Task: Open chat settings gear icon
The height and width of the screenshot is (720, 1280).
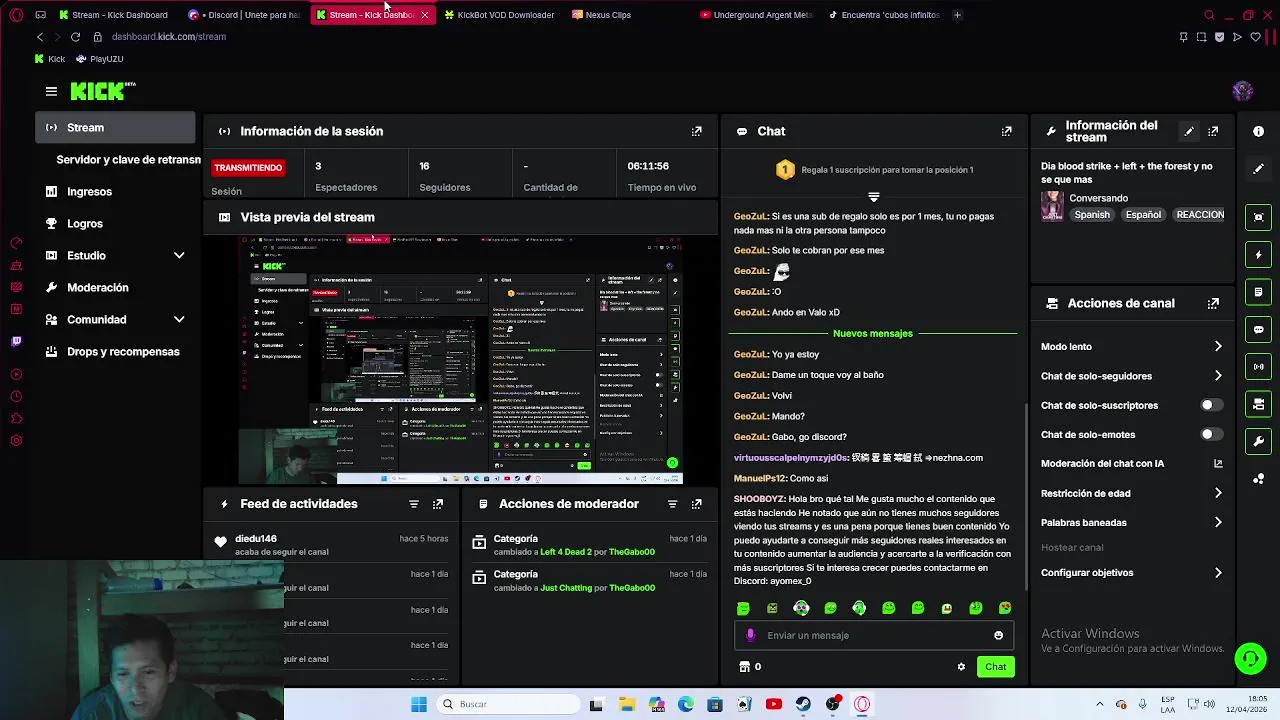Action: pos(961,667)
